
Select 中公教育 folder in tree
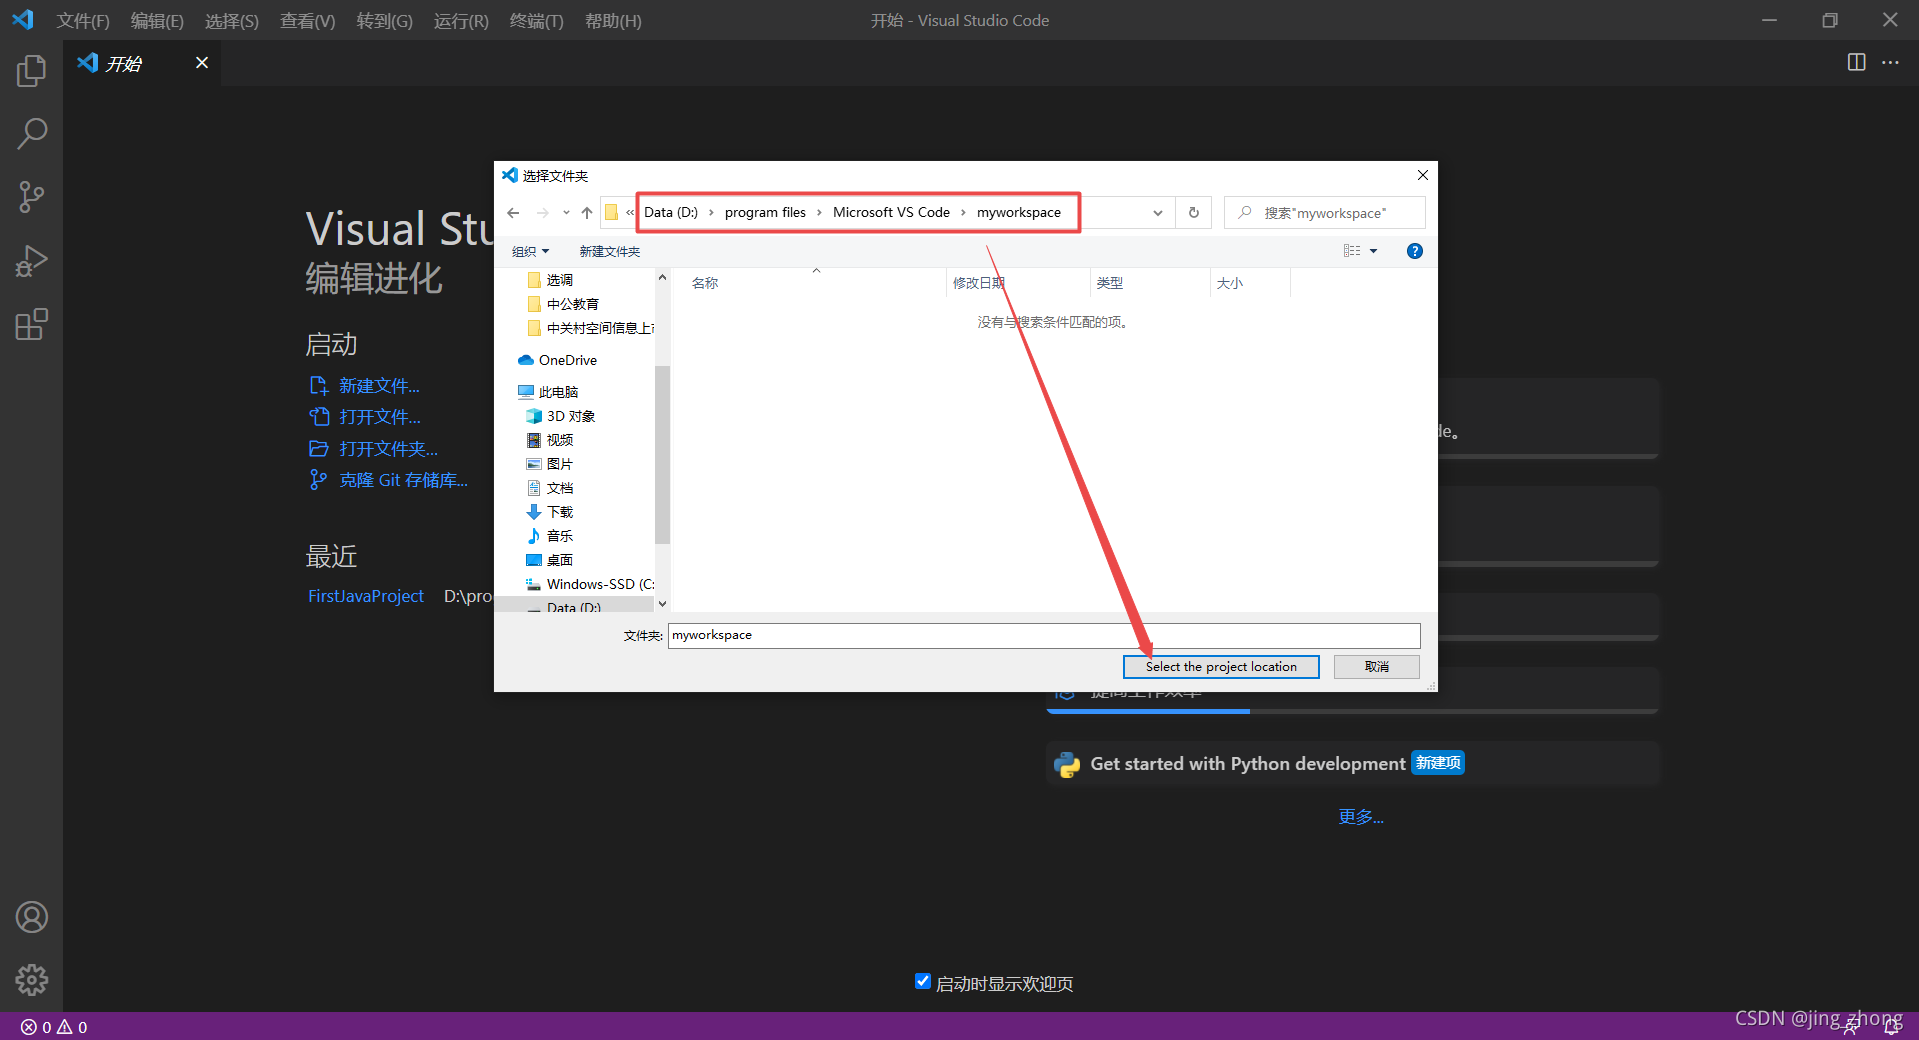coord(572,304)
